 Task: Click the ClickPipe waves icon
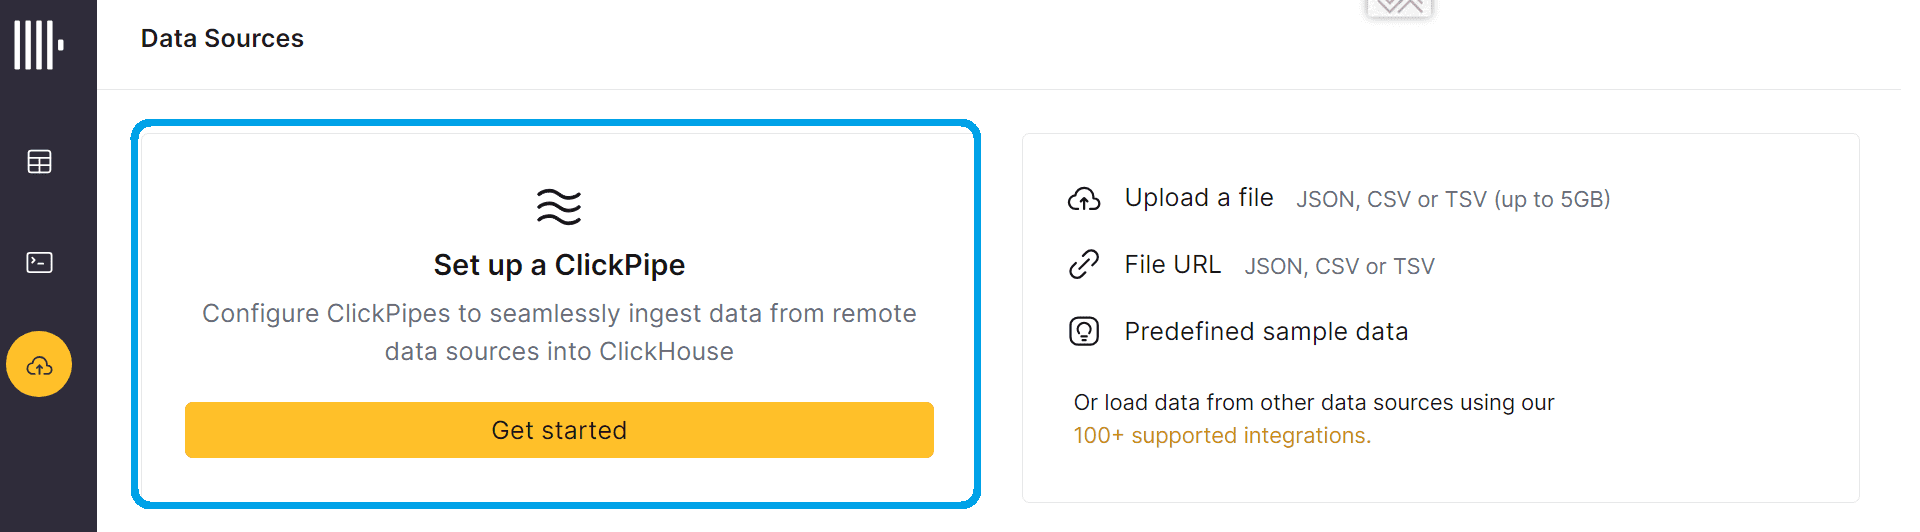pos(559,206)
